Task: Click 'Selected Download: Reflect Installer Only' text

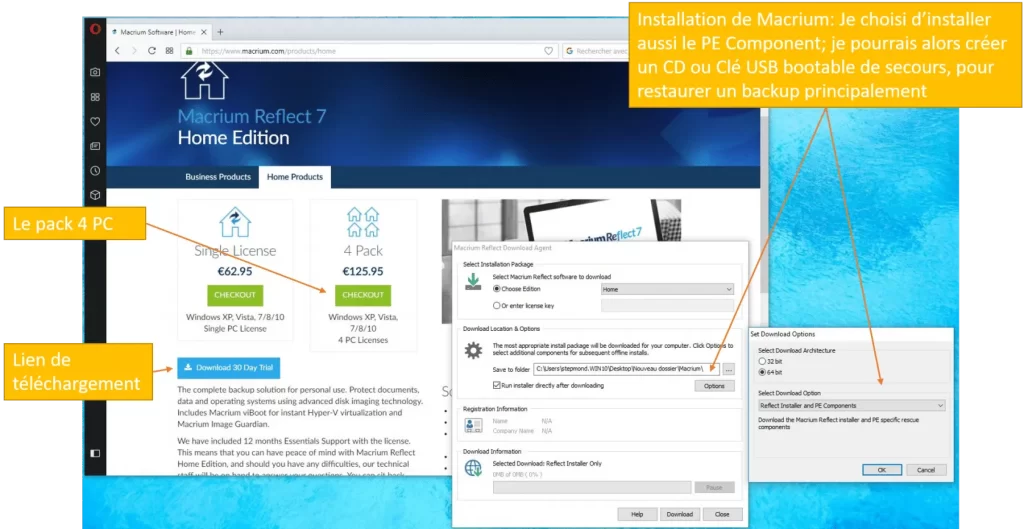Action: click(547, 464)
